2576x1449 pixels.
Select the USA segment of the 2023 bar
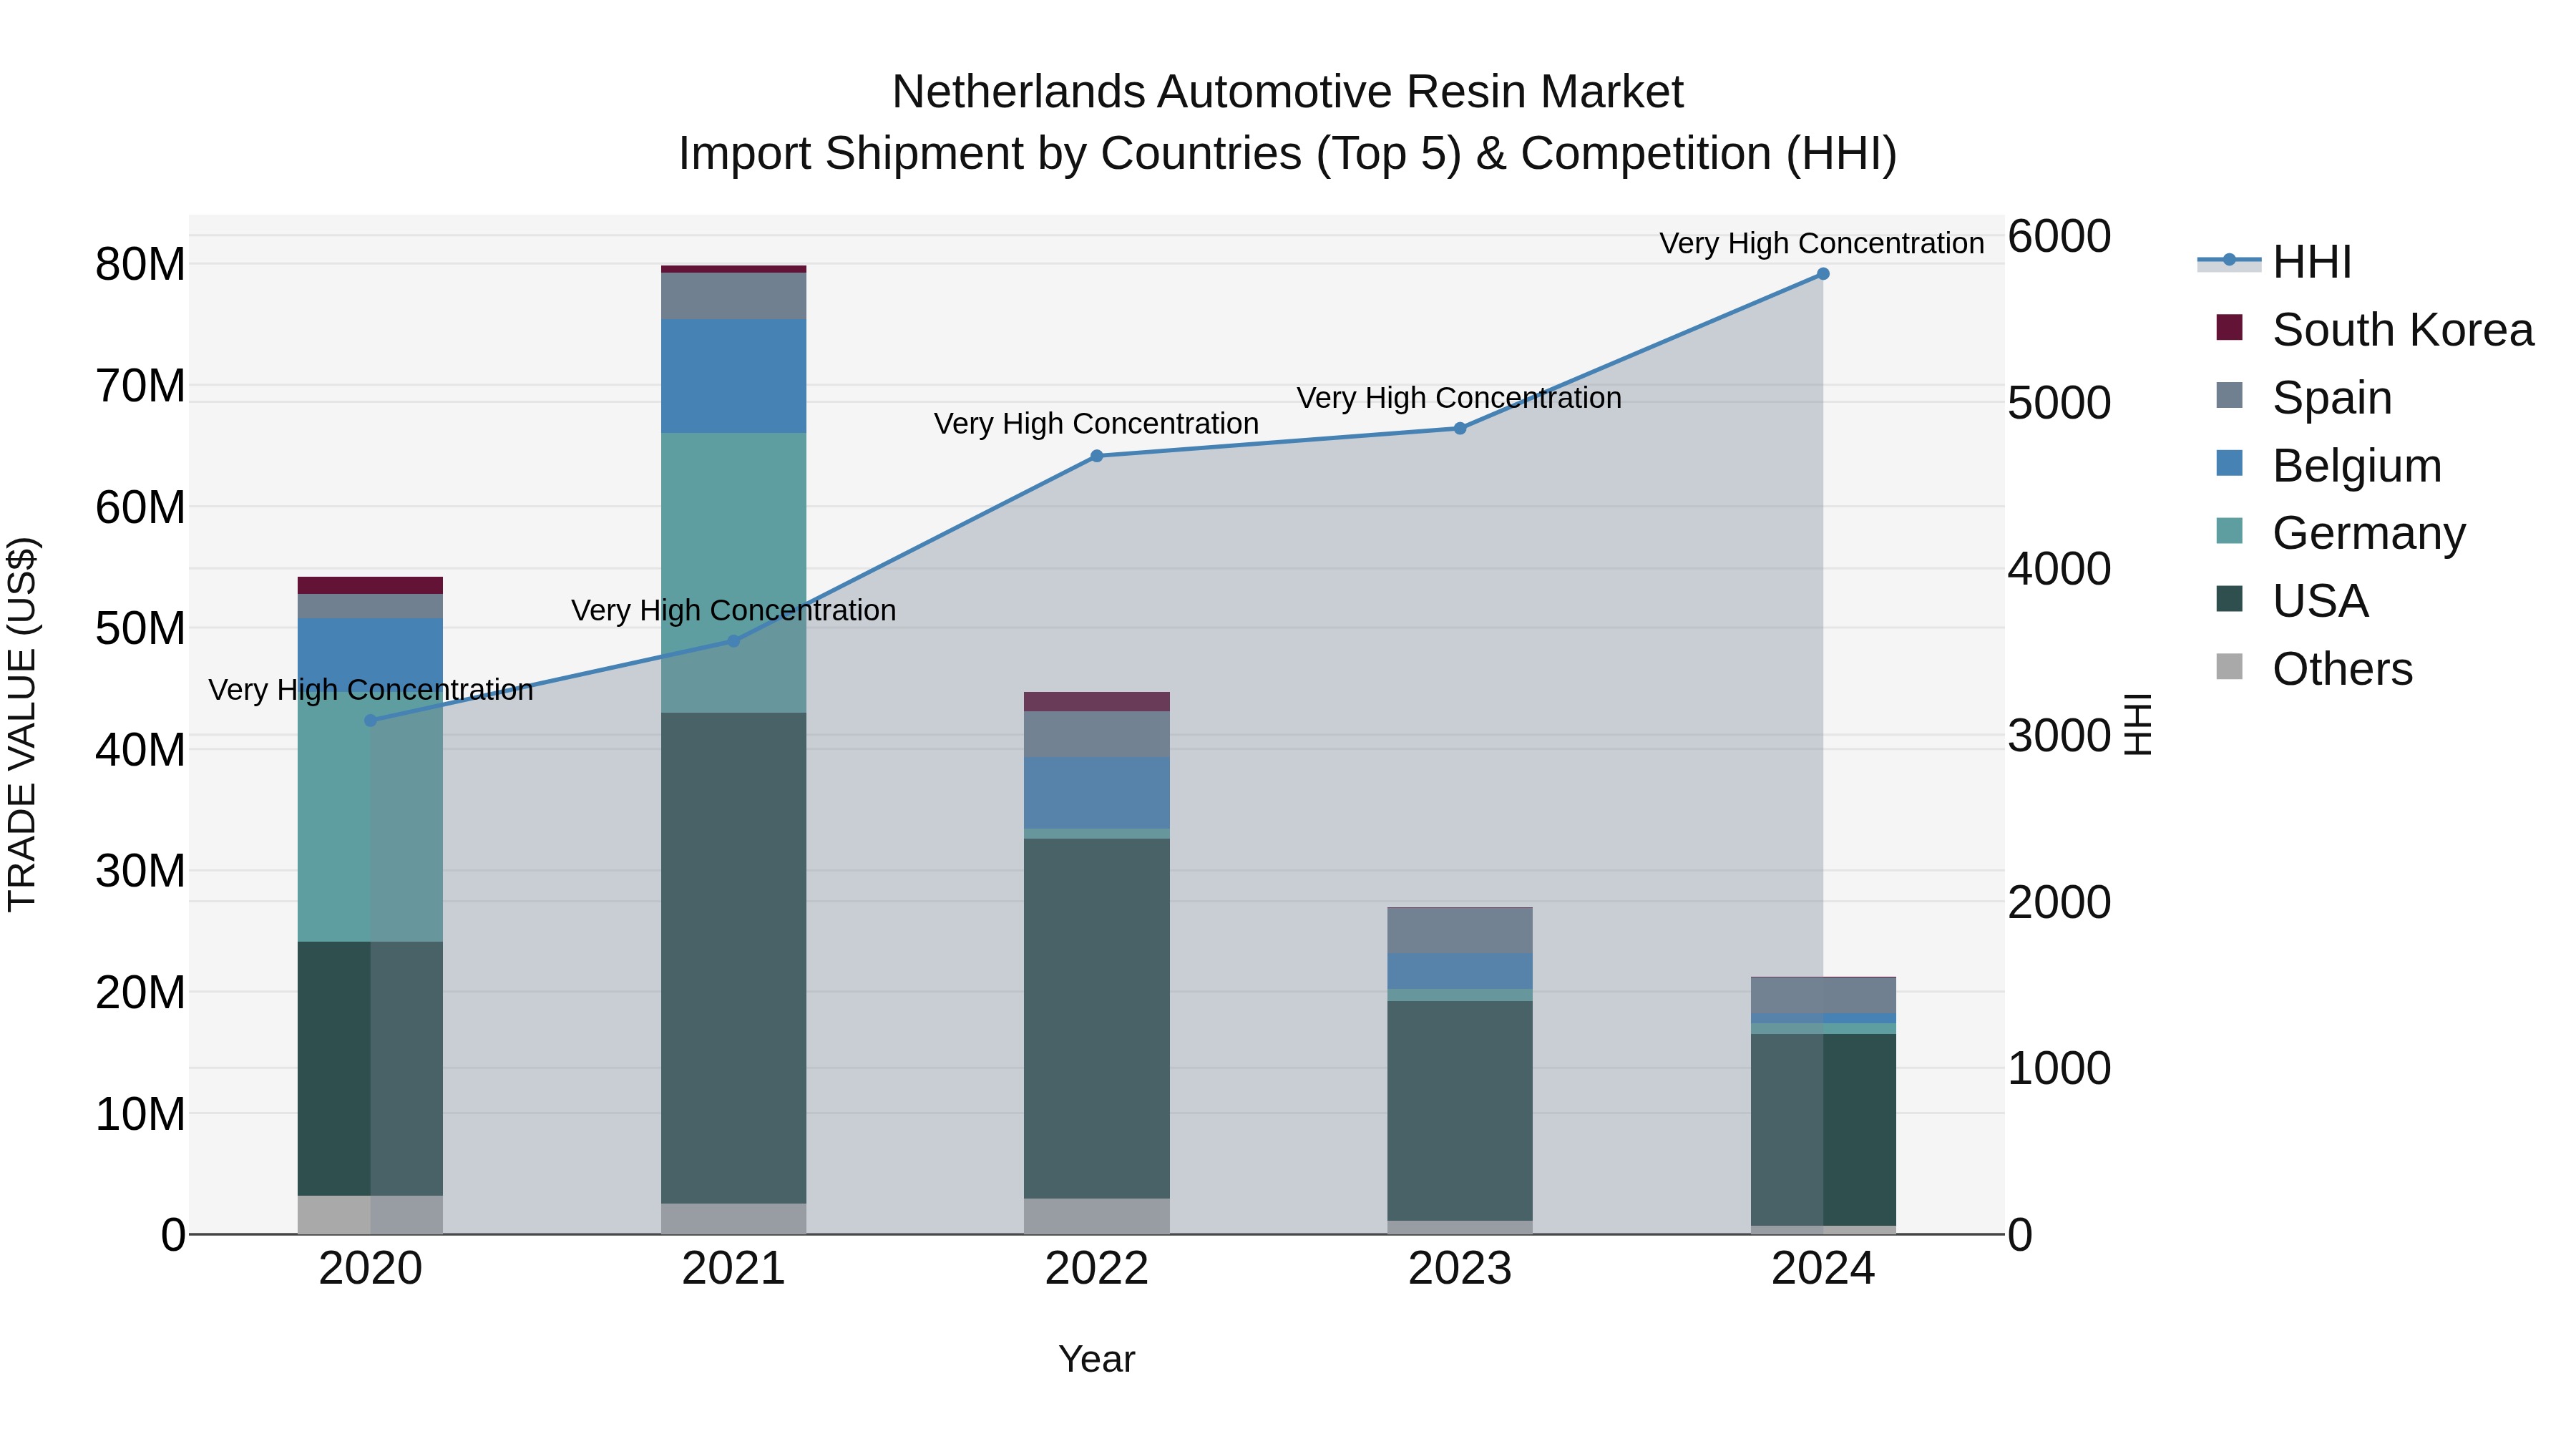[x=1460, y=1111]
